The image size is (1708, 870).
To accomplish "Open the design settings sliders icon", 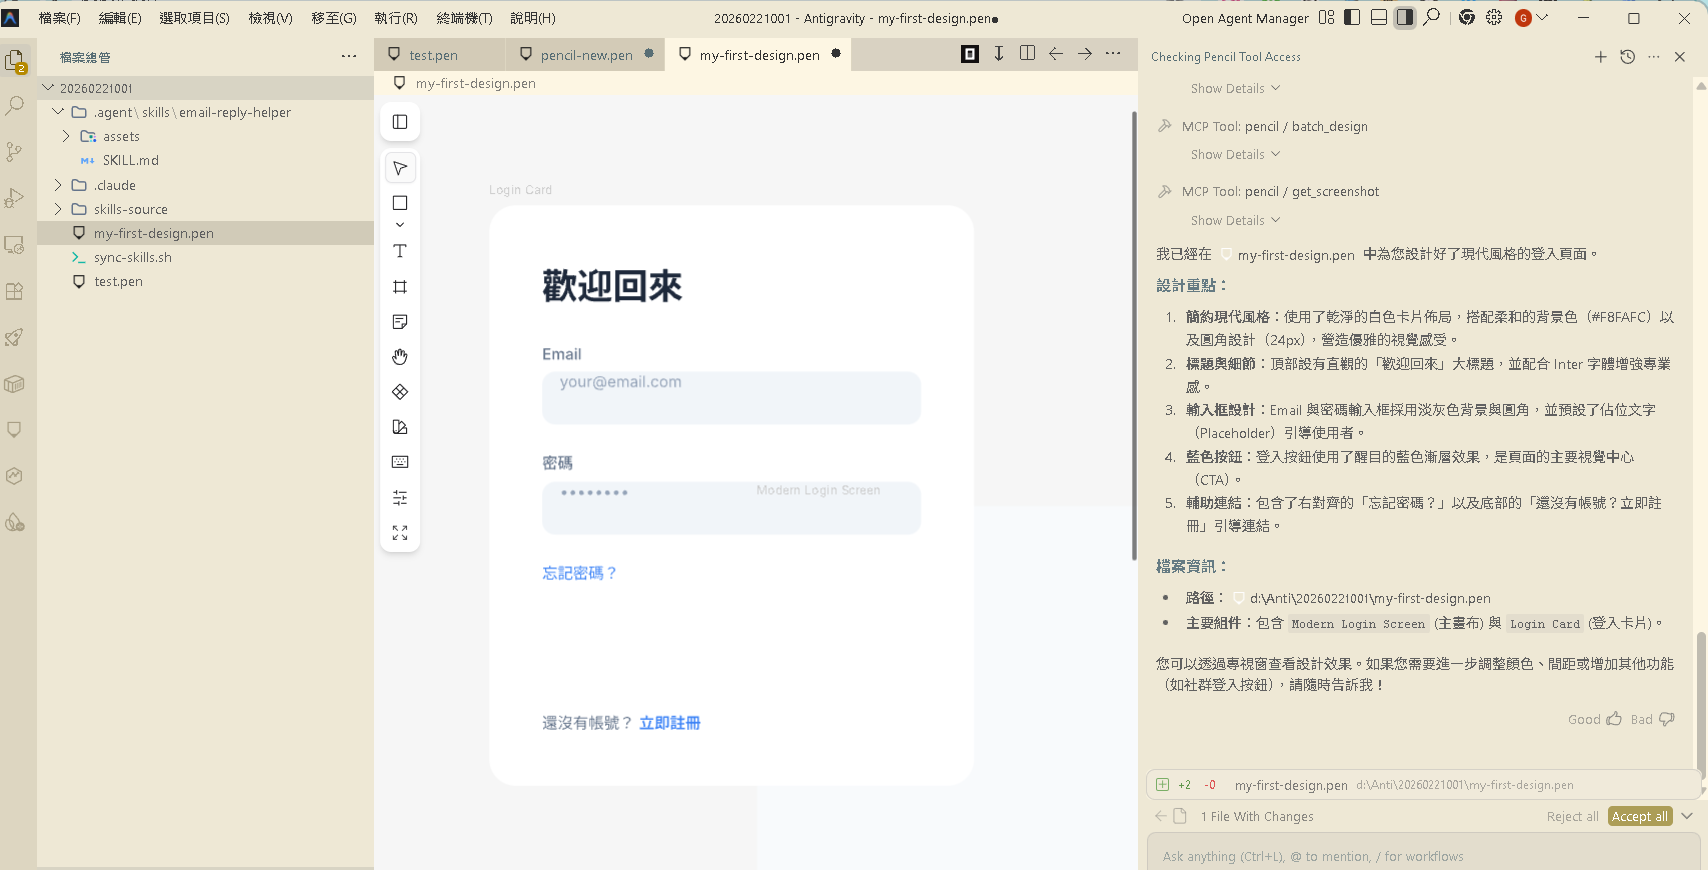I will tap(400, 497).
